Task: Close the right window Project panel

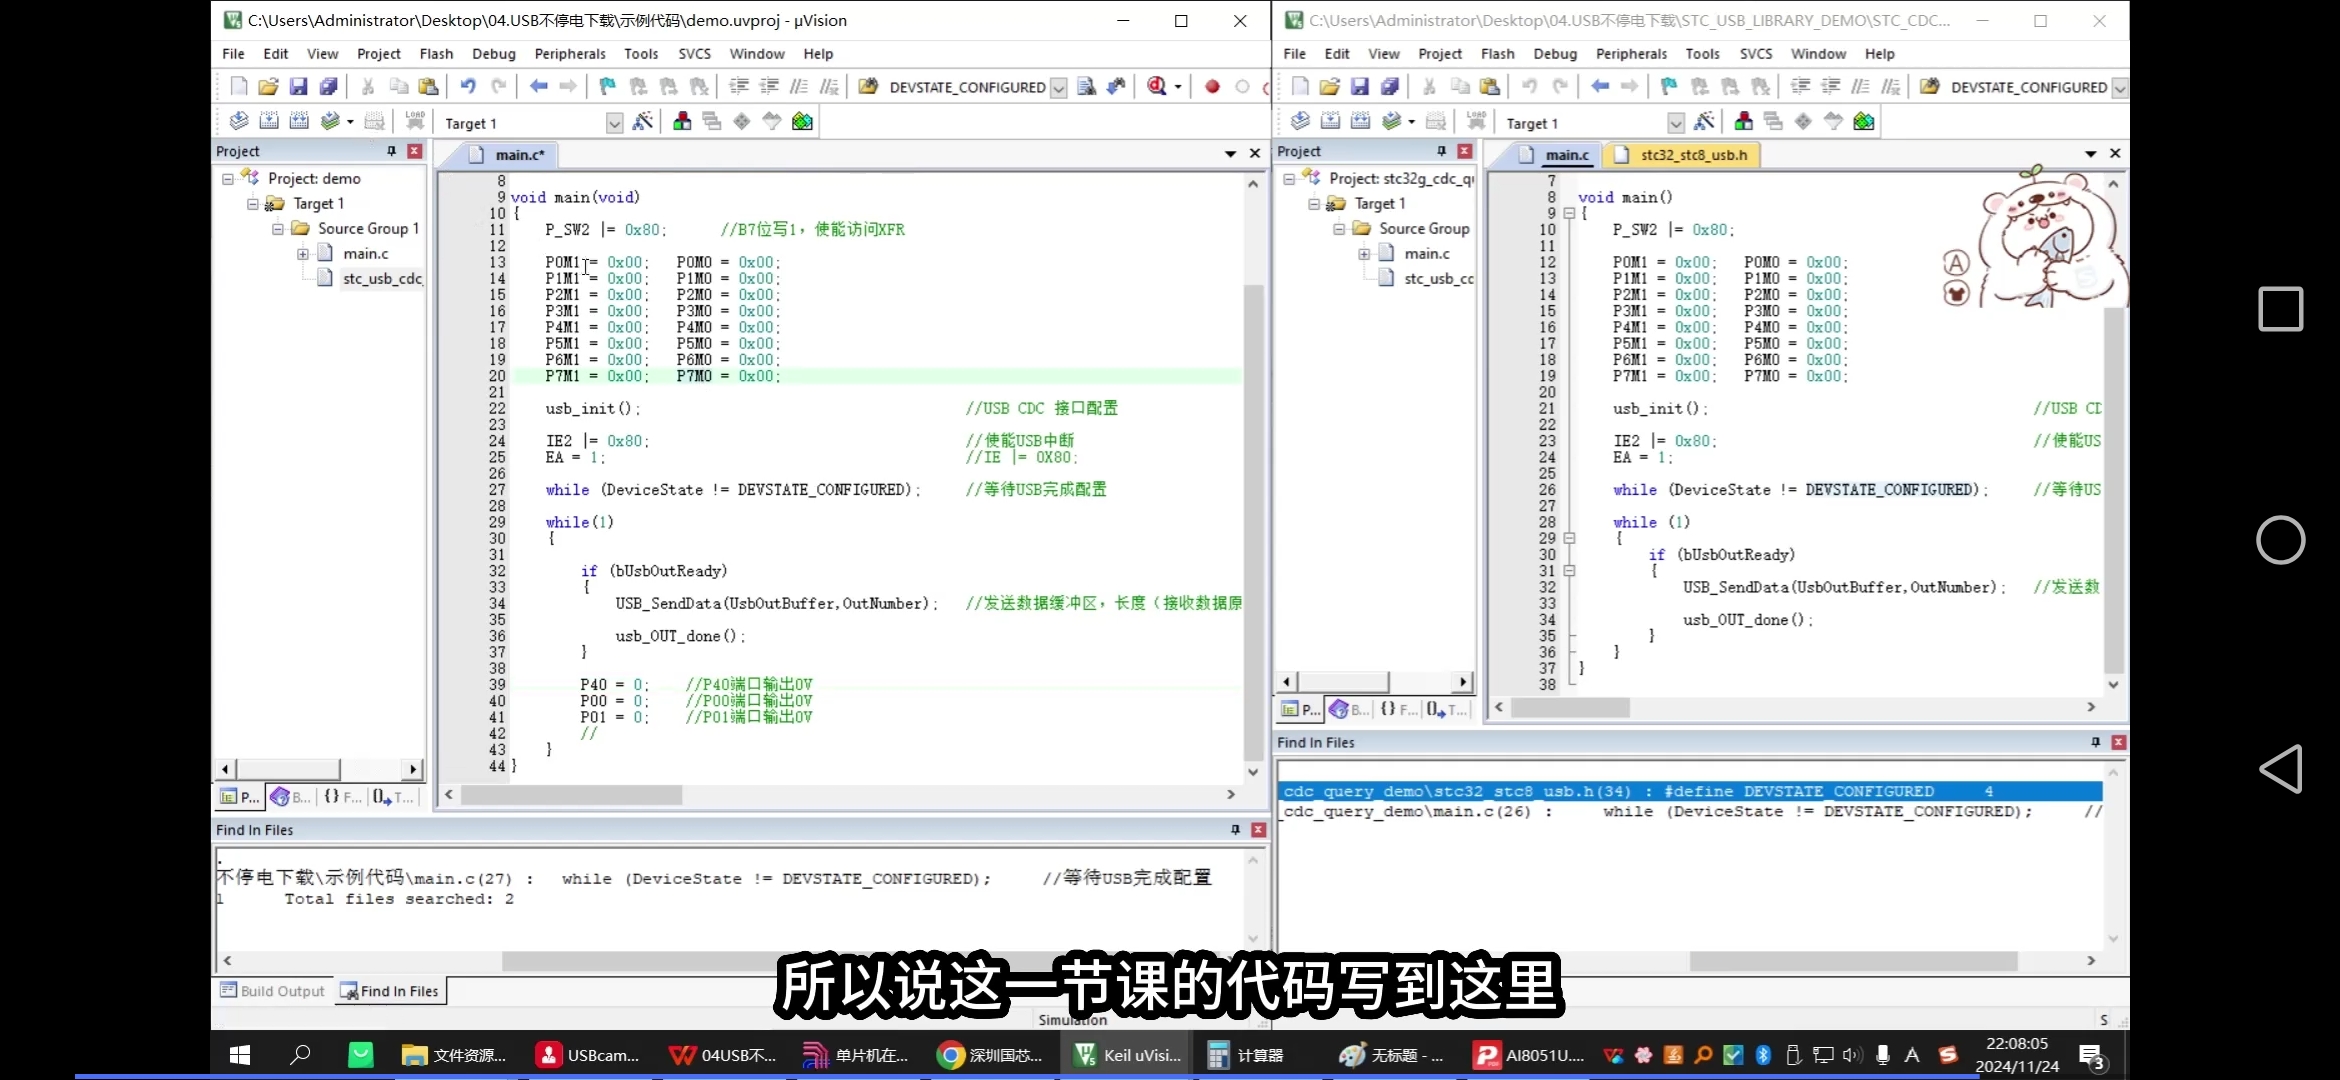Action: pyautogui.click(x=1465, y=151)
